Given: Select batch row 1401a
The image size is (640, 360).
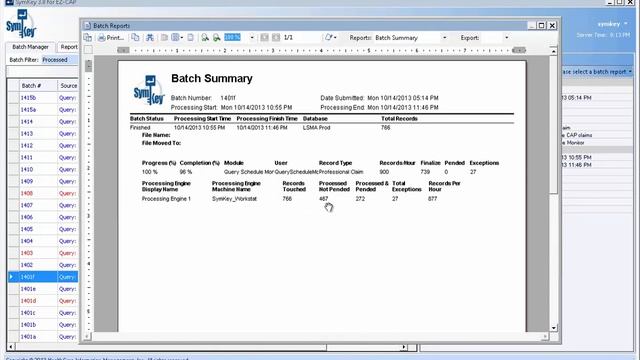Looking at the screenshot, I should click(x=43, y=337).
